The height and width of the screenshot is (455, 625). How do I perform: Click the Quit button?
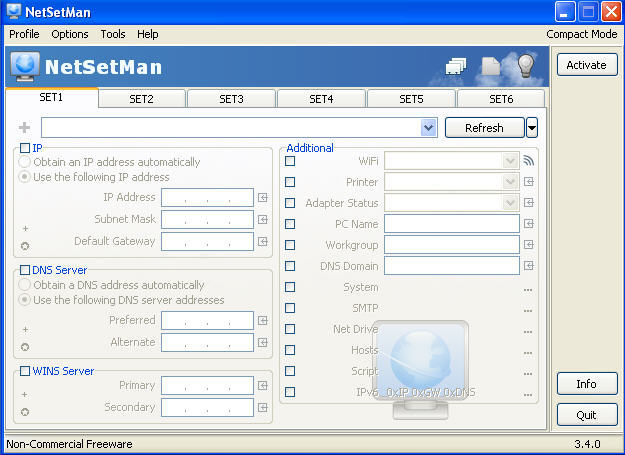[587, 415]
